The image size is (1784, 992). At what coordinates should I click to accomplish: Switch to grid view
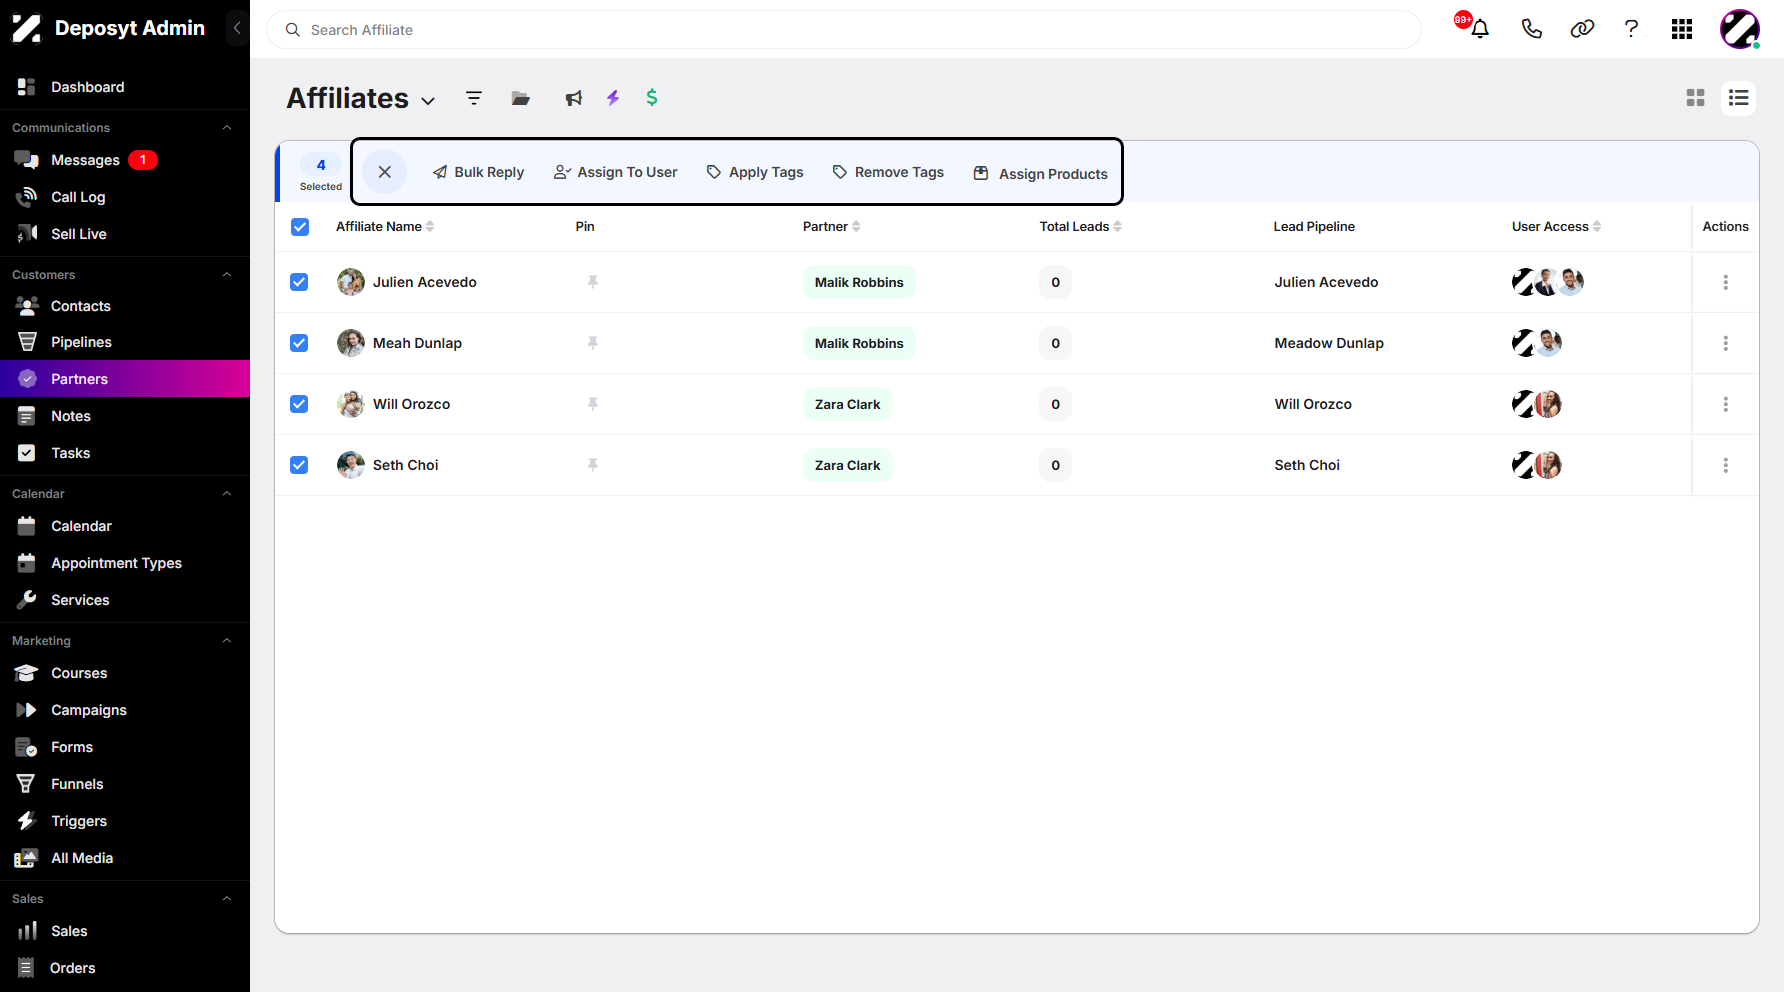point(1695,98)
